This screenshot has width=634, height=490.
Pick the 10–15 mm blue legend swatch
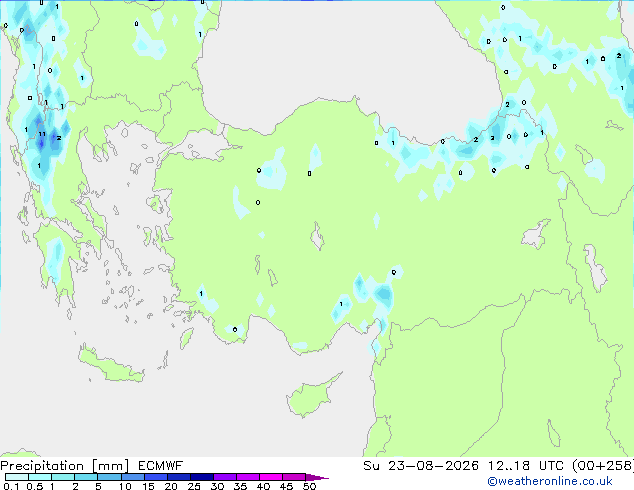click(x=132, y=477)
